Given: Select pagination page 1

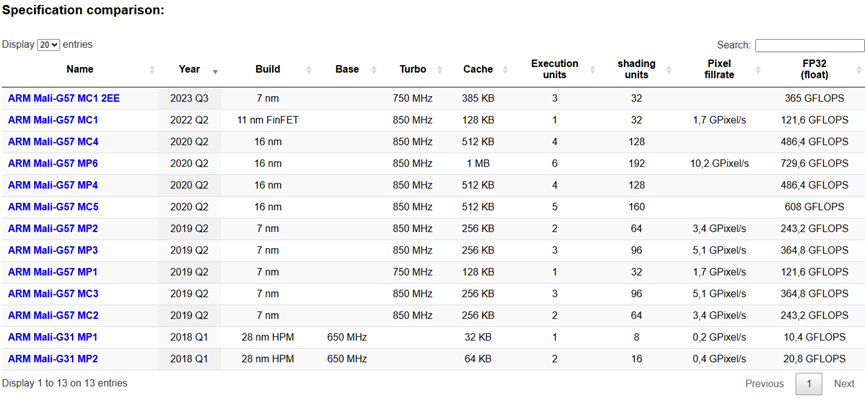Looking at the screenshot, I should (x=808, y=384).
